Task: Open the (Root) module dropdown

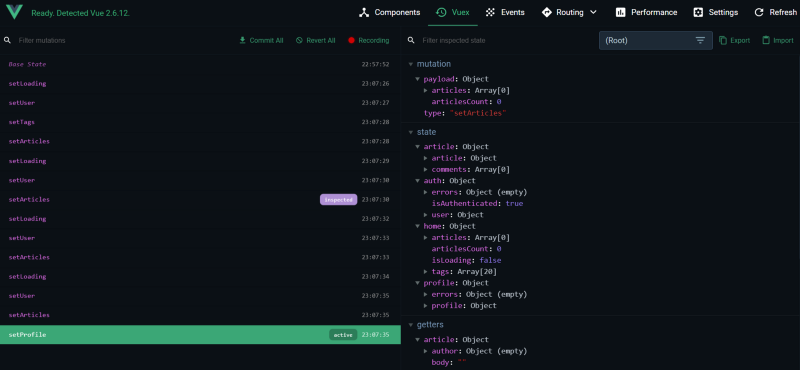Action: pos(656,40)
